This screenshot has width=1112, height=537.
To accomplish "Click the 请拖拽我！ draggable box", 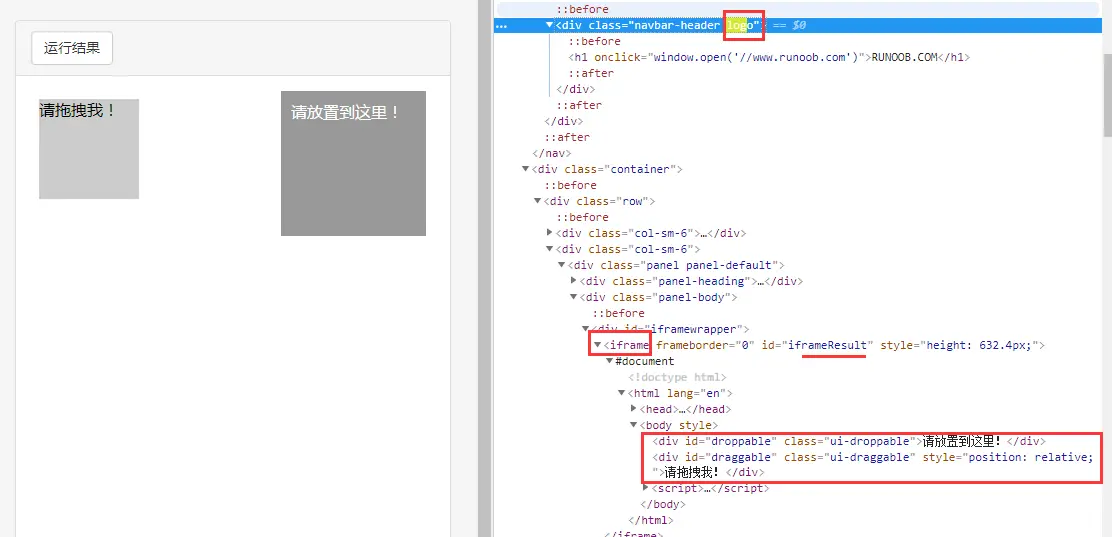I will (x=89, y=149).
